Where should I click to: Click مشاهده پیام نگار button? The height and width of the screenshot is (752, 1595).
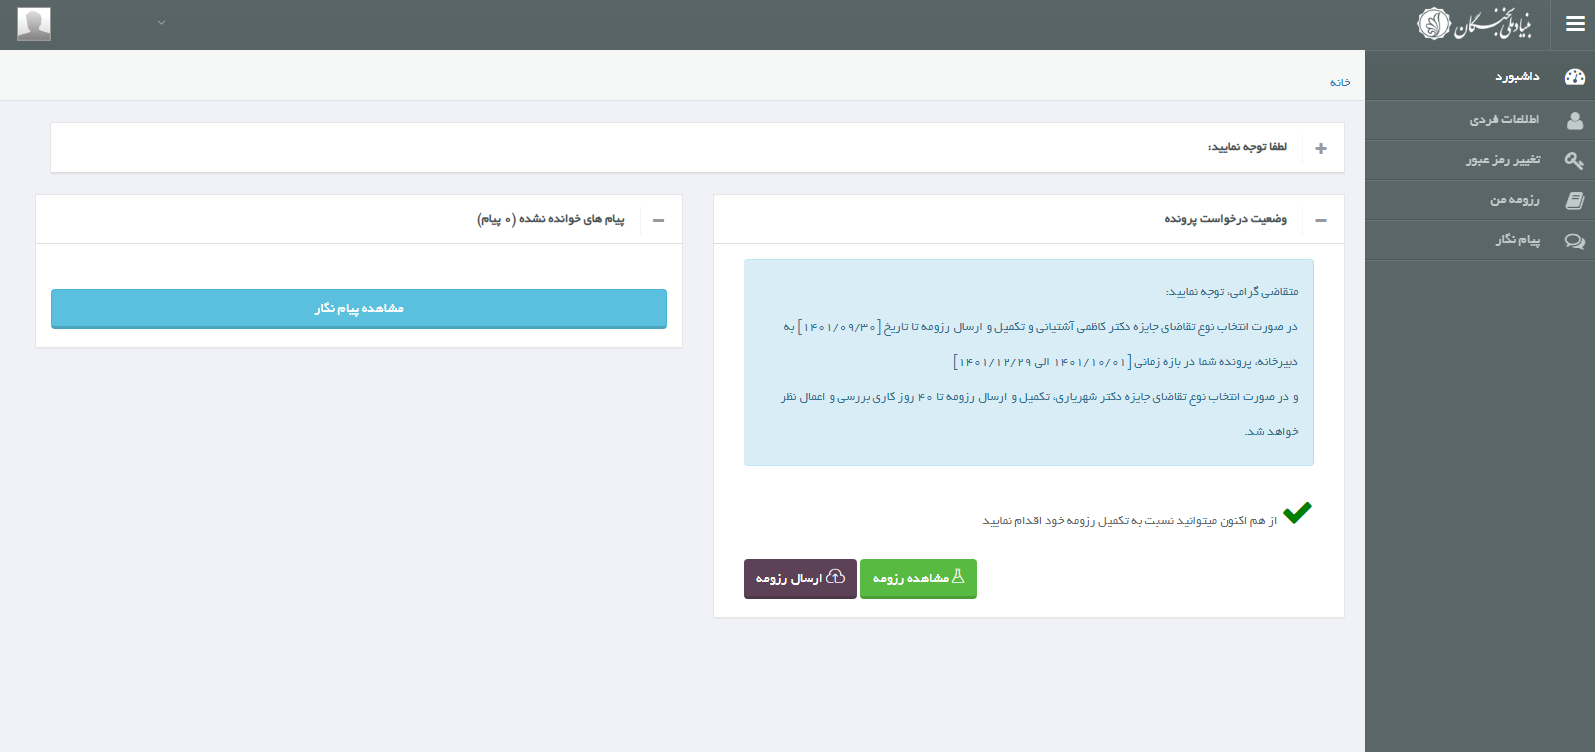(359, 308)
